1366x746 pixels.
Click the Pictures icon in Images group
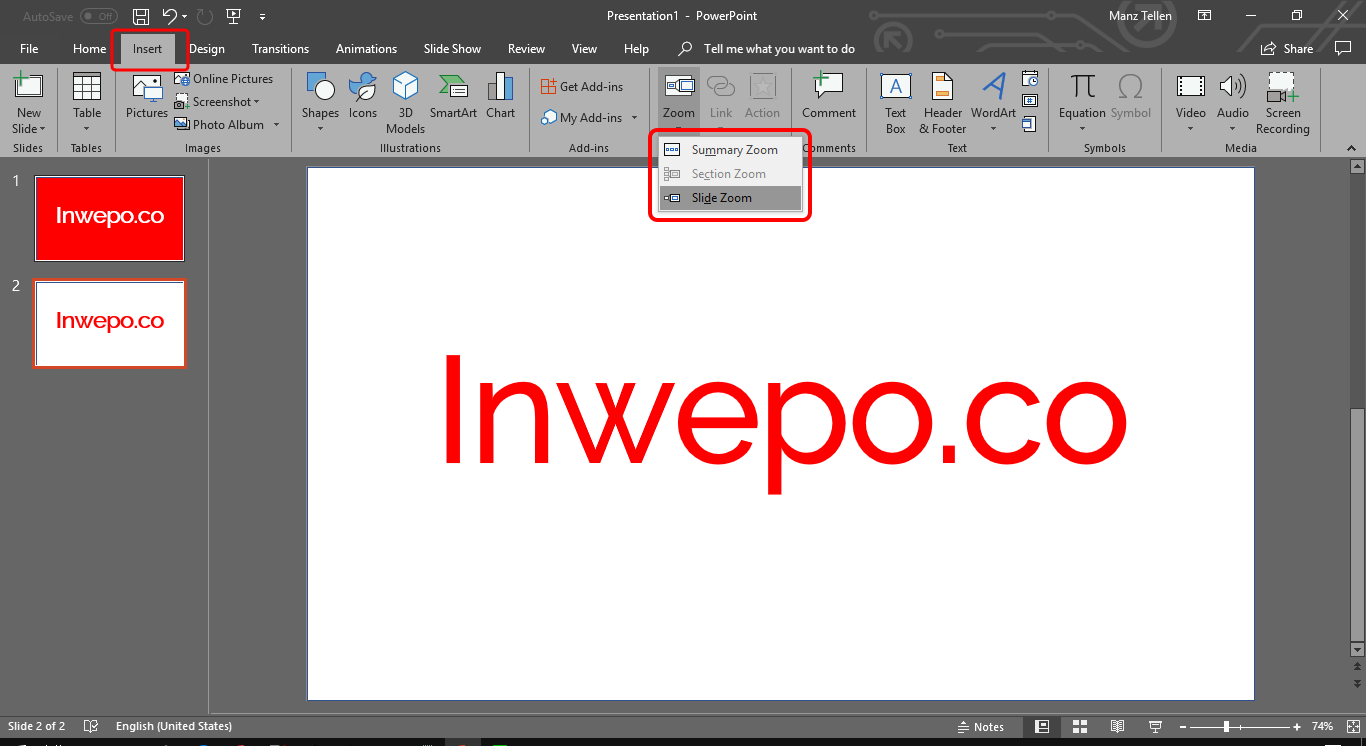point(147,96)
